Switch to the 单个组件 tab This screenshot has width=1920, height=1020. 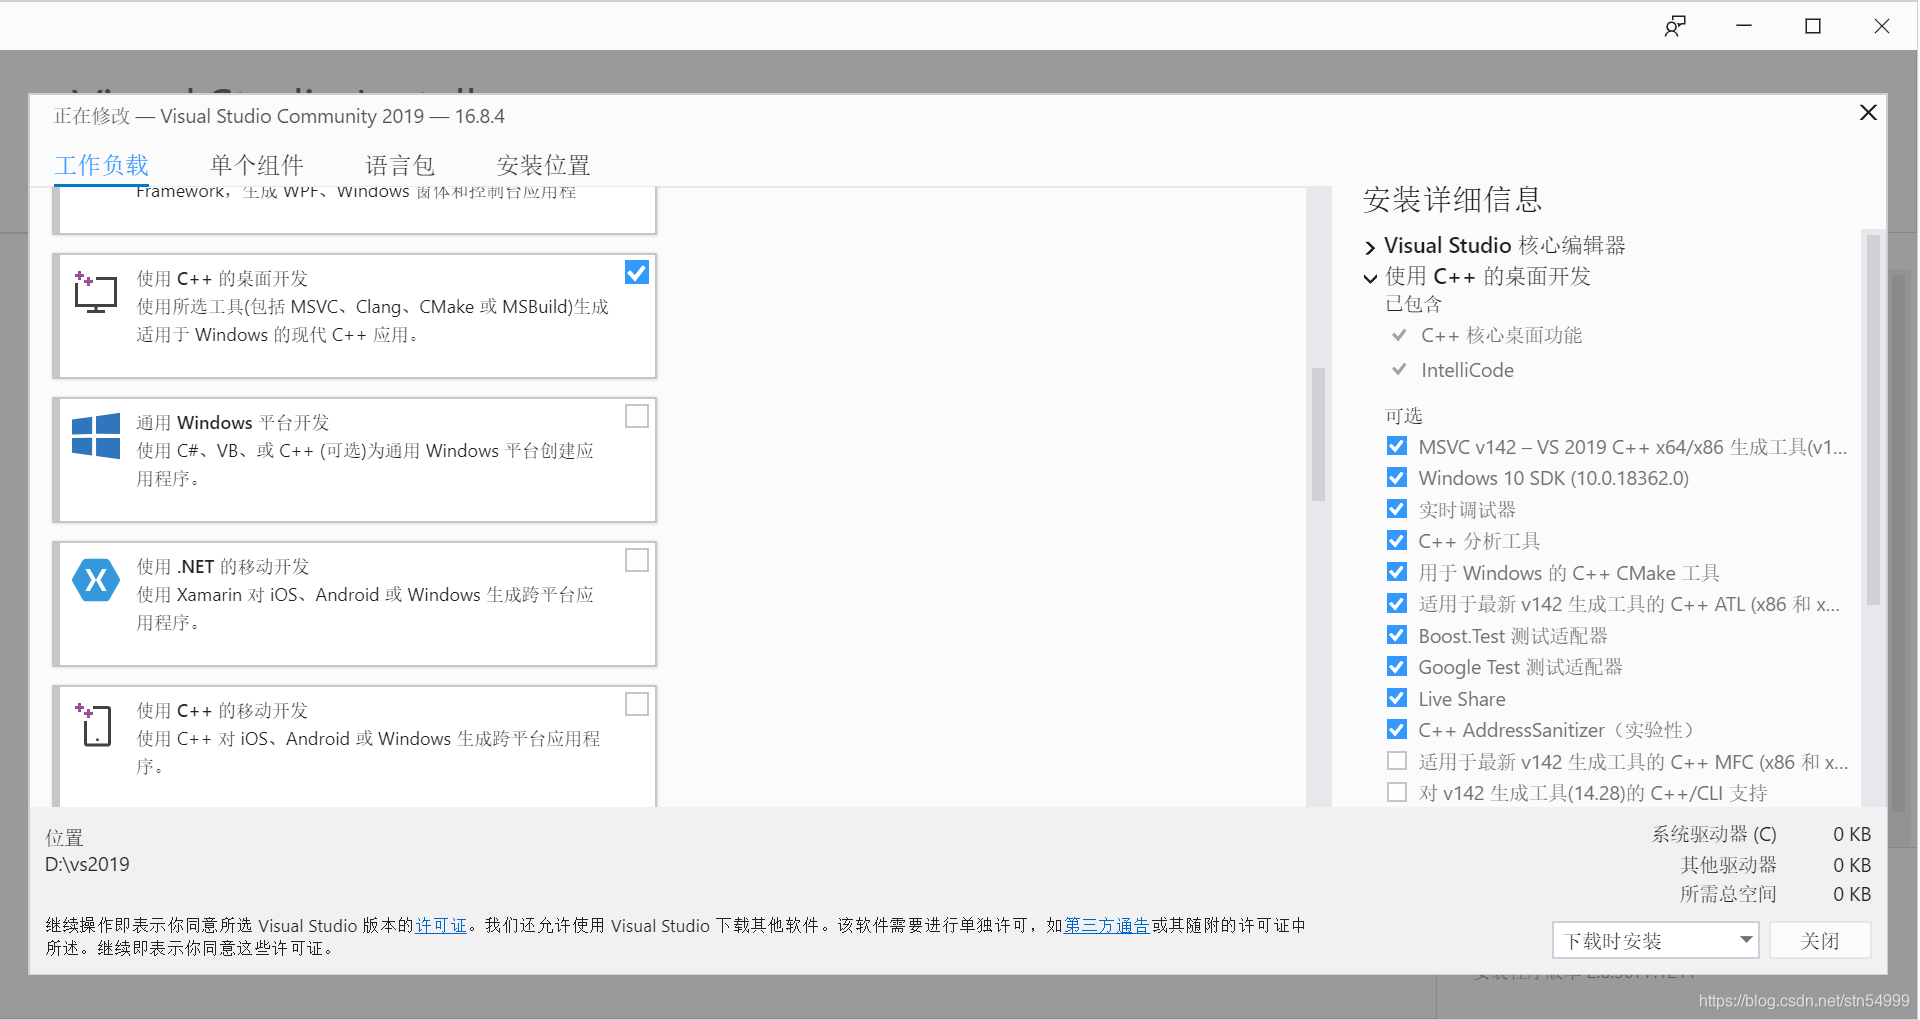[256, 165]
